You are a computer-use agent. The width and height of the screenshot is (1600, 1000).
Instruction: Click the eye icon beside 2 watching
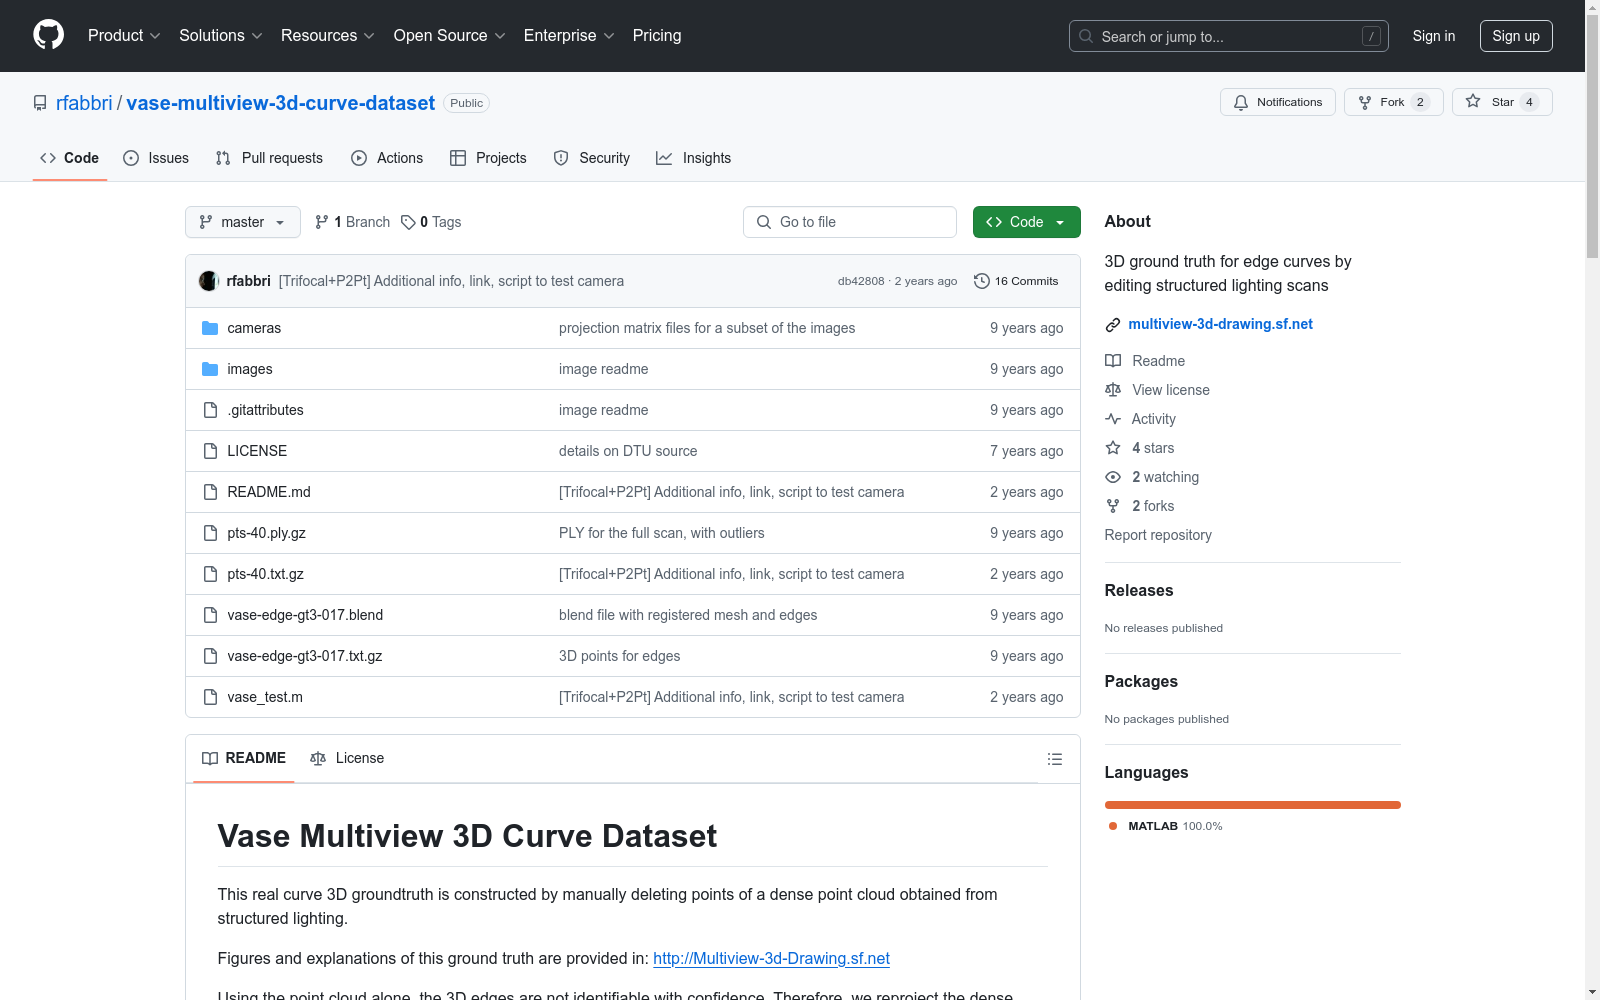tap(1113, 477)
